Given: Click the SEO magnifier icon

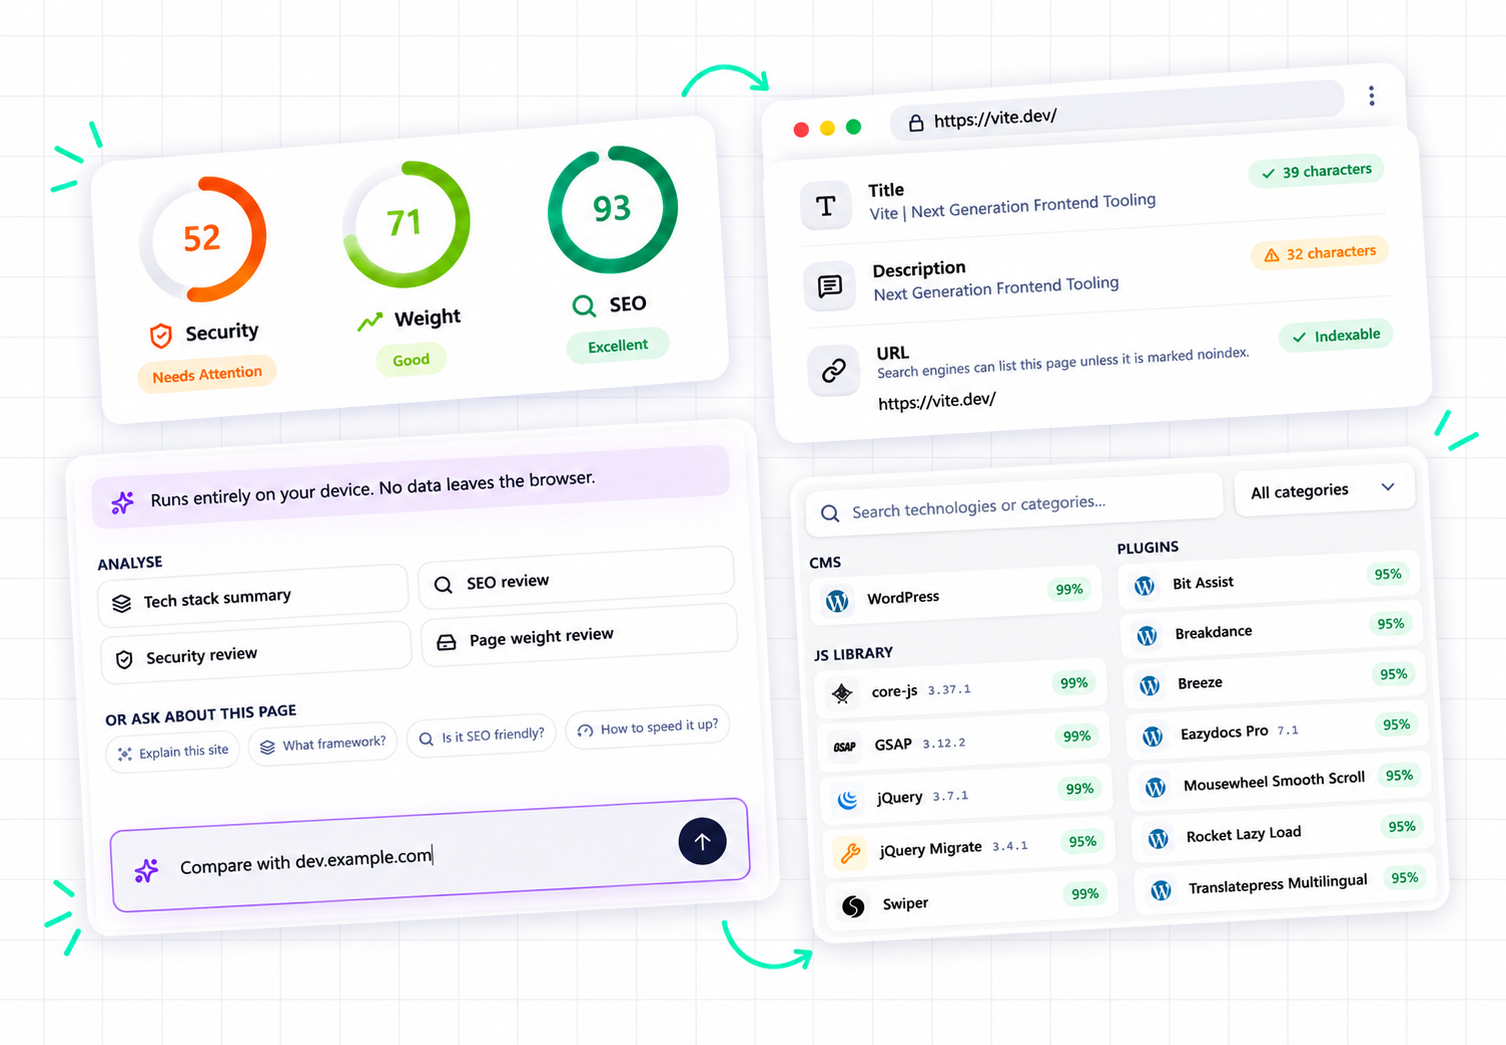Looking at the screenshot, I should [584, 305].
